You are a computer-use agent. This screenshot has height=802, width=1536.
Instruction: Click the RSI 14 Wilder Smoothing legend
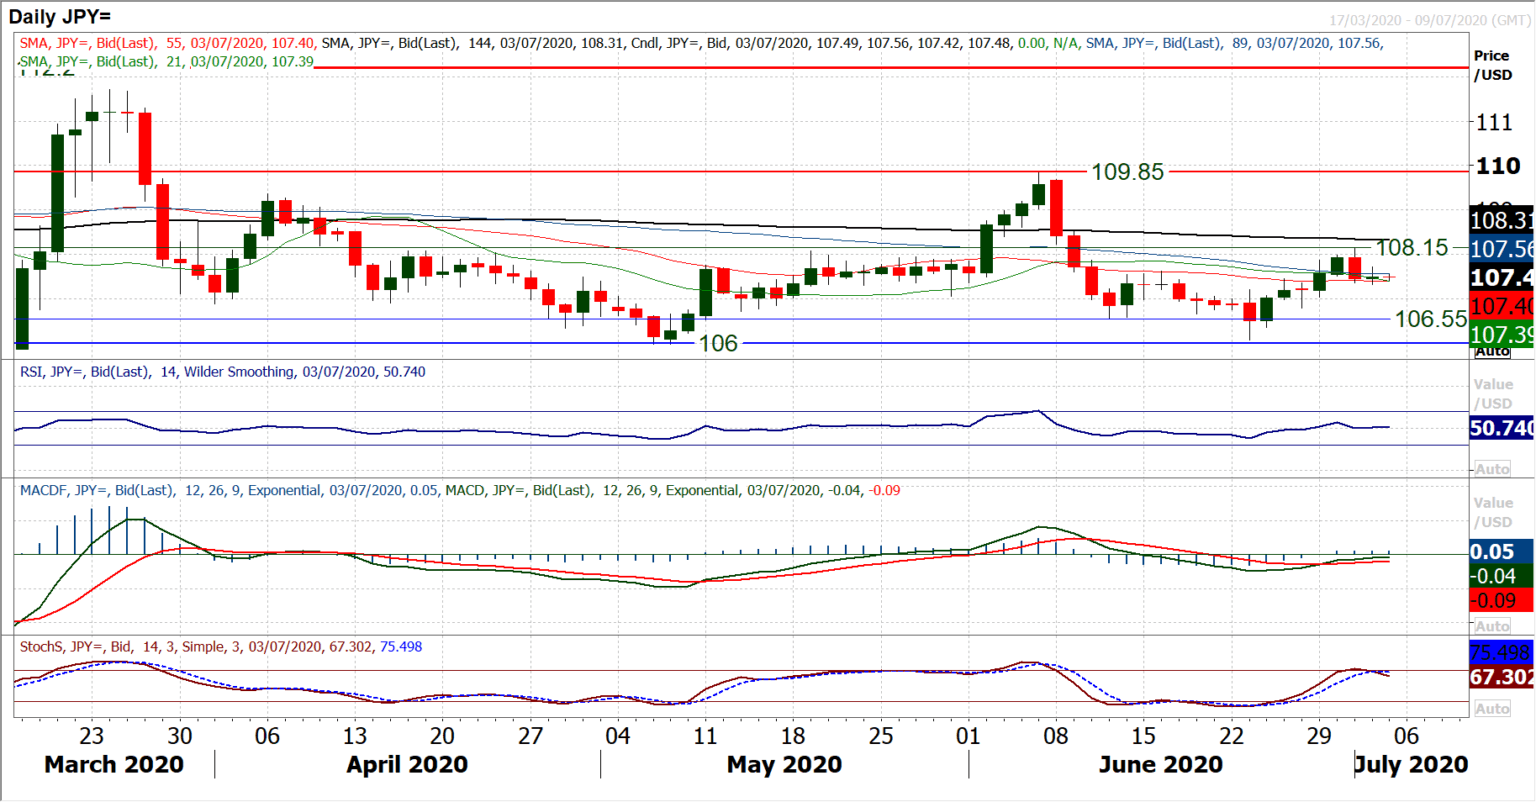click(220, 371)
